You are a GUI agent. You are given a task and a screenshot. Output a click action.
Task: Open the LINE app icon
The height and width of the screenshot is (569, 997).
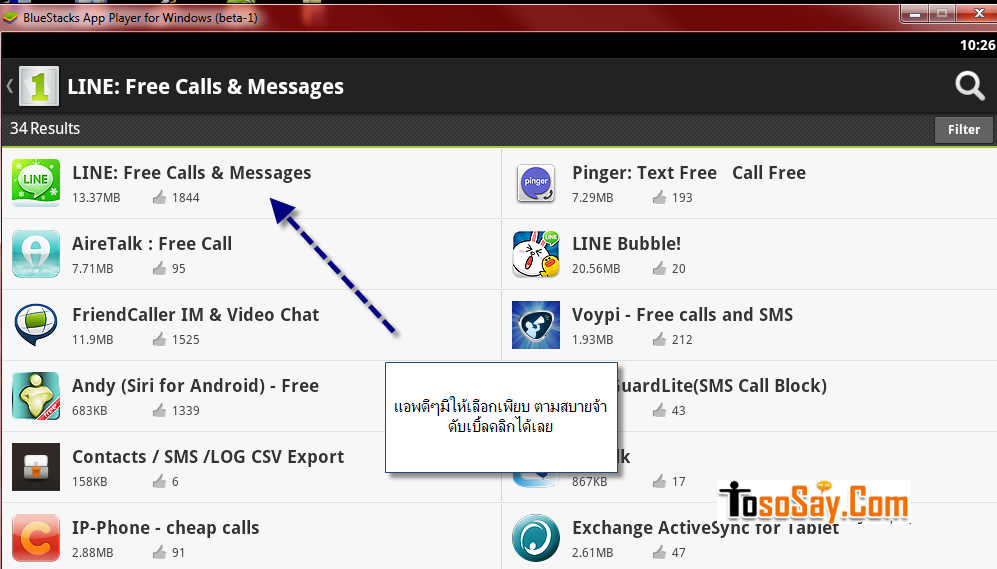[x=36, y=182]
